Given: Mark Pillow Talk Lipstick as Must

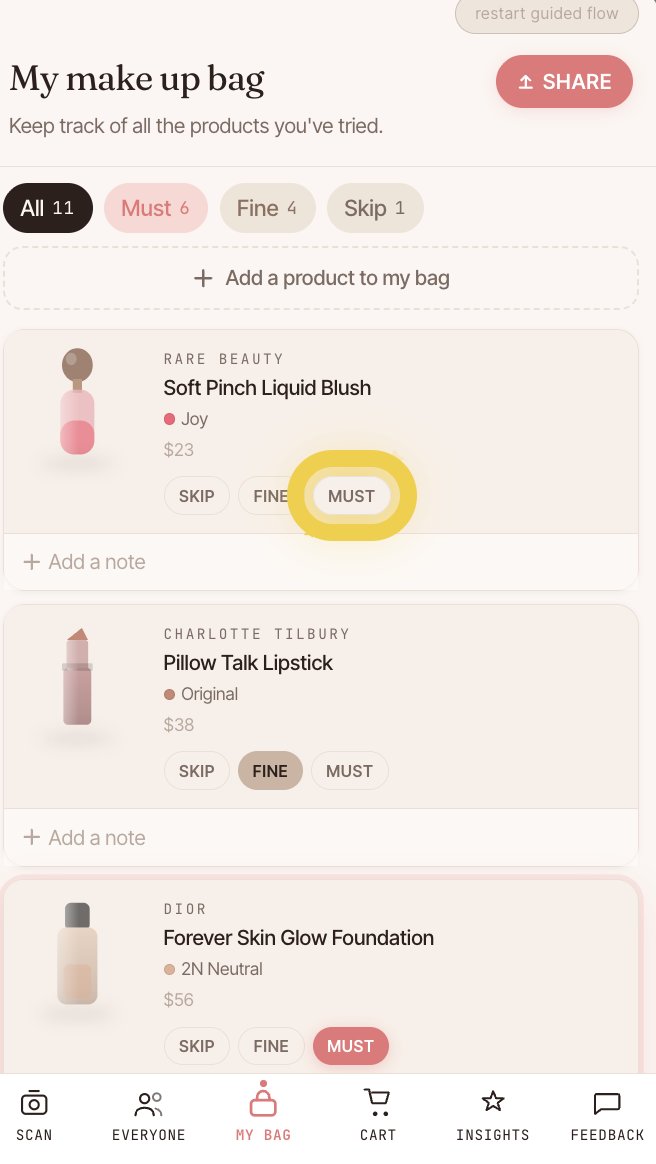Looking at the screenshot, I should point(349,771).
